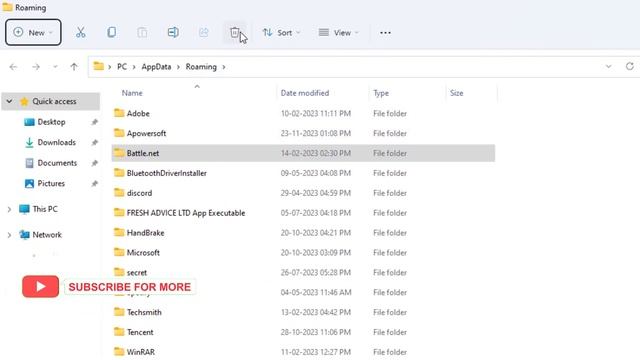Sort by the Type column header

click(x=381, y=93)
